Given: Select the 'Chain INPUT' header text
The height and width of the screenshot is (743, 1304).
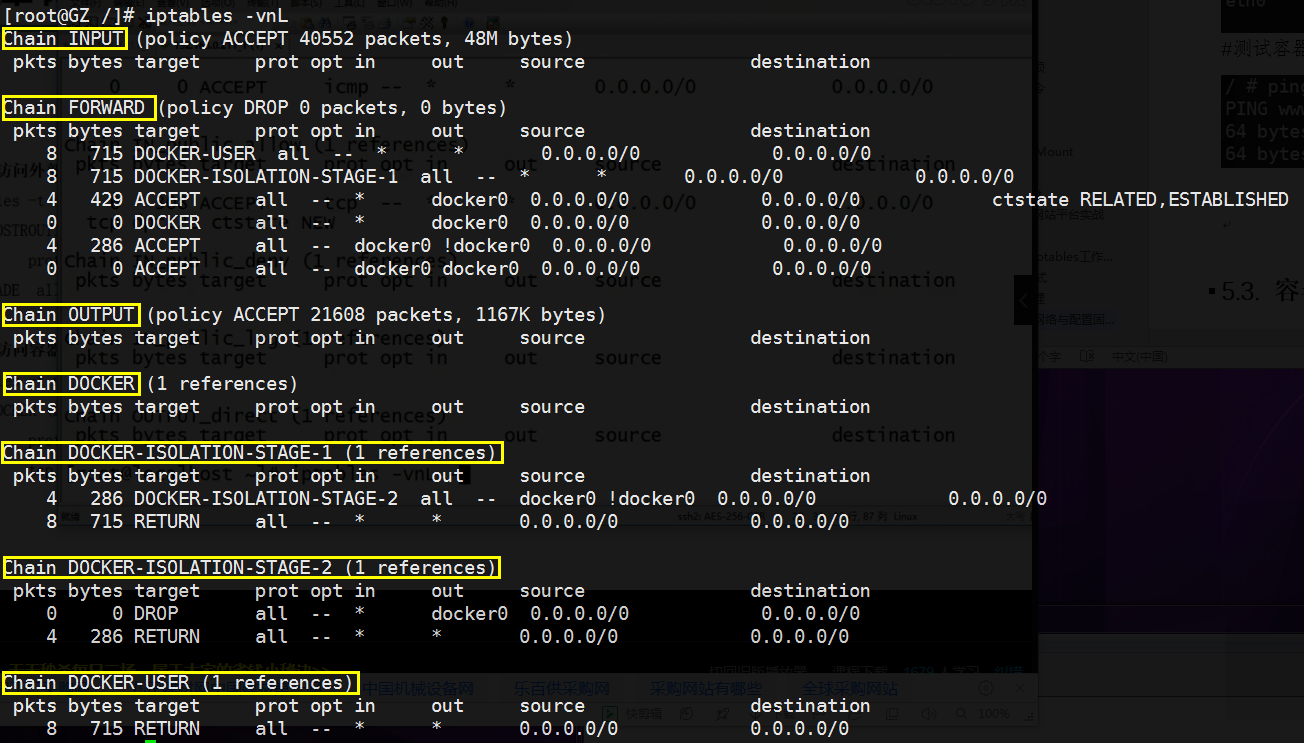Looking at the screenshot, I should [64, 39].
